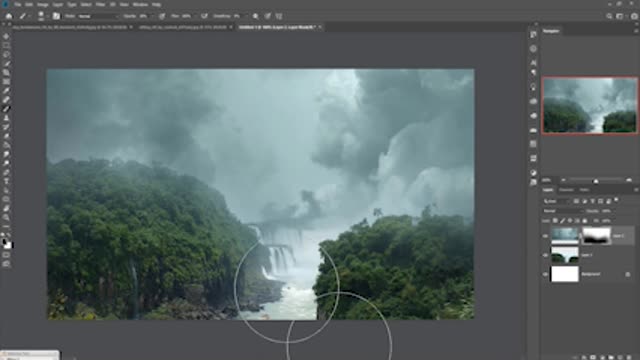The height and width of the screenshot is (360, 640).
Task: Switch to the first document tab
Action: [69, 27]
